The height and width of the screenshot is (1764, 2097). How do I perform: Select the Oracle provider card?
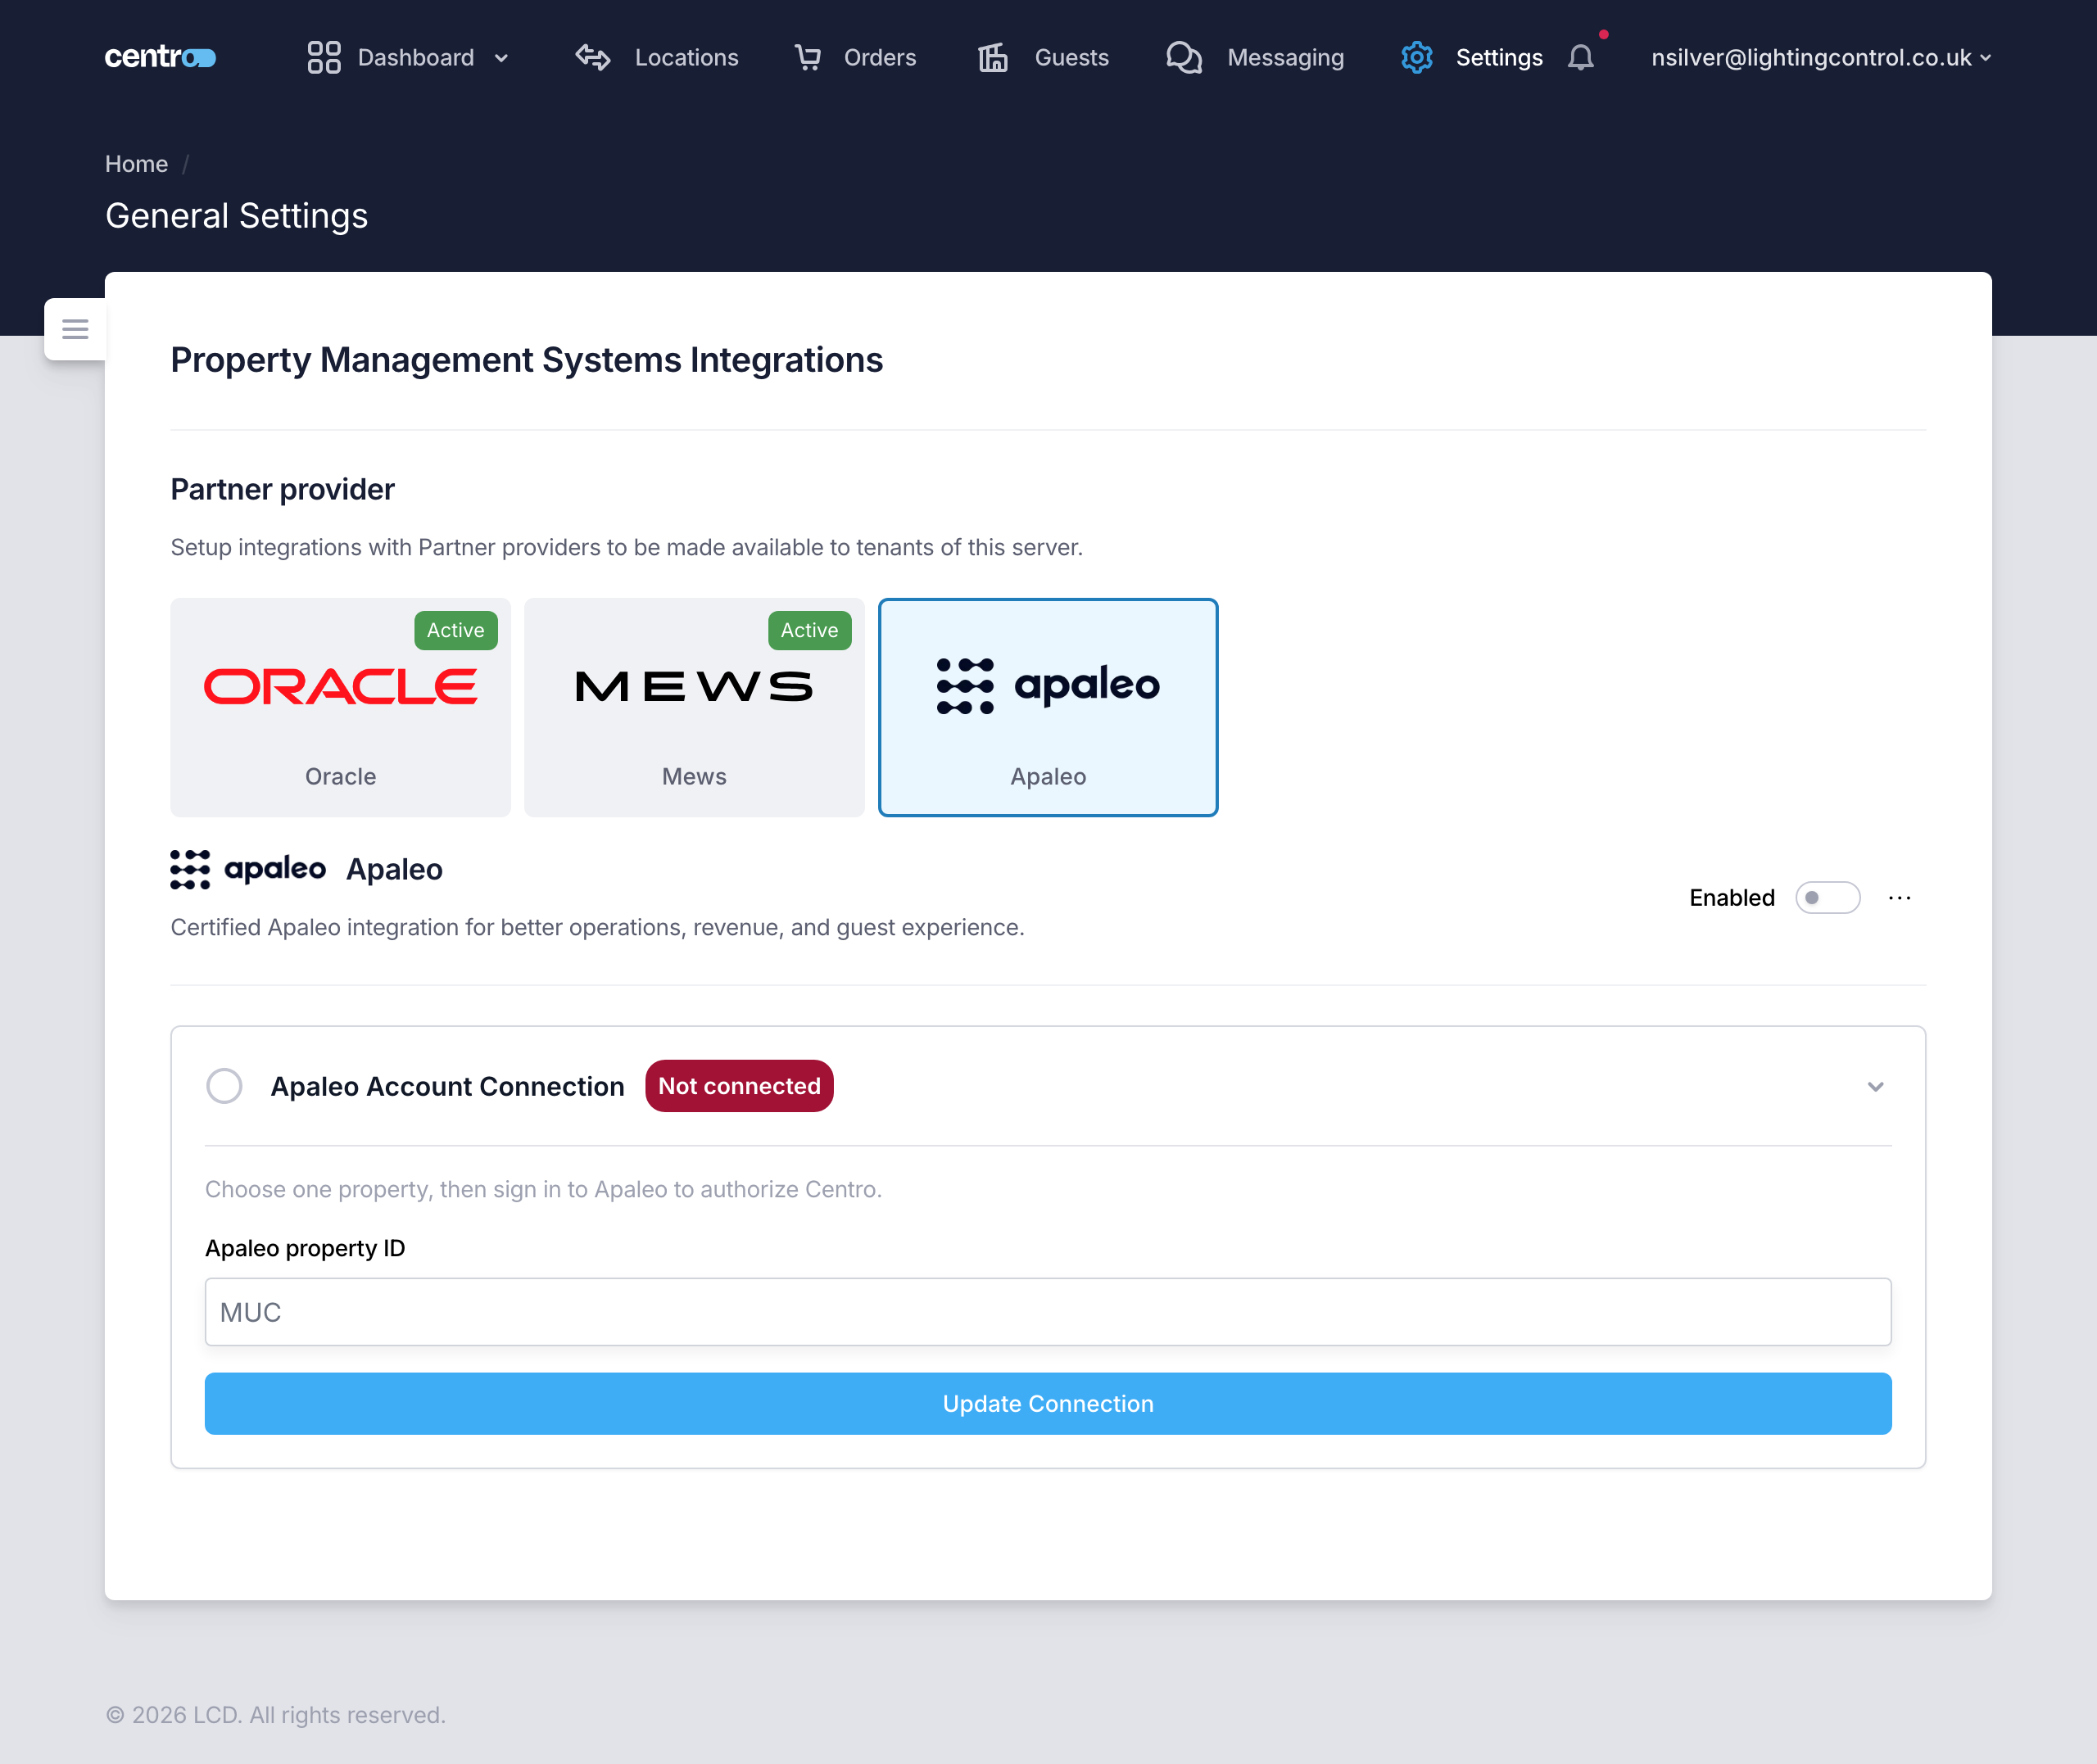tap(340, 707)
